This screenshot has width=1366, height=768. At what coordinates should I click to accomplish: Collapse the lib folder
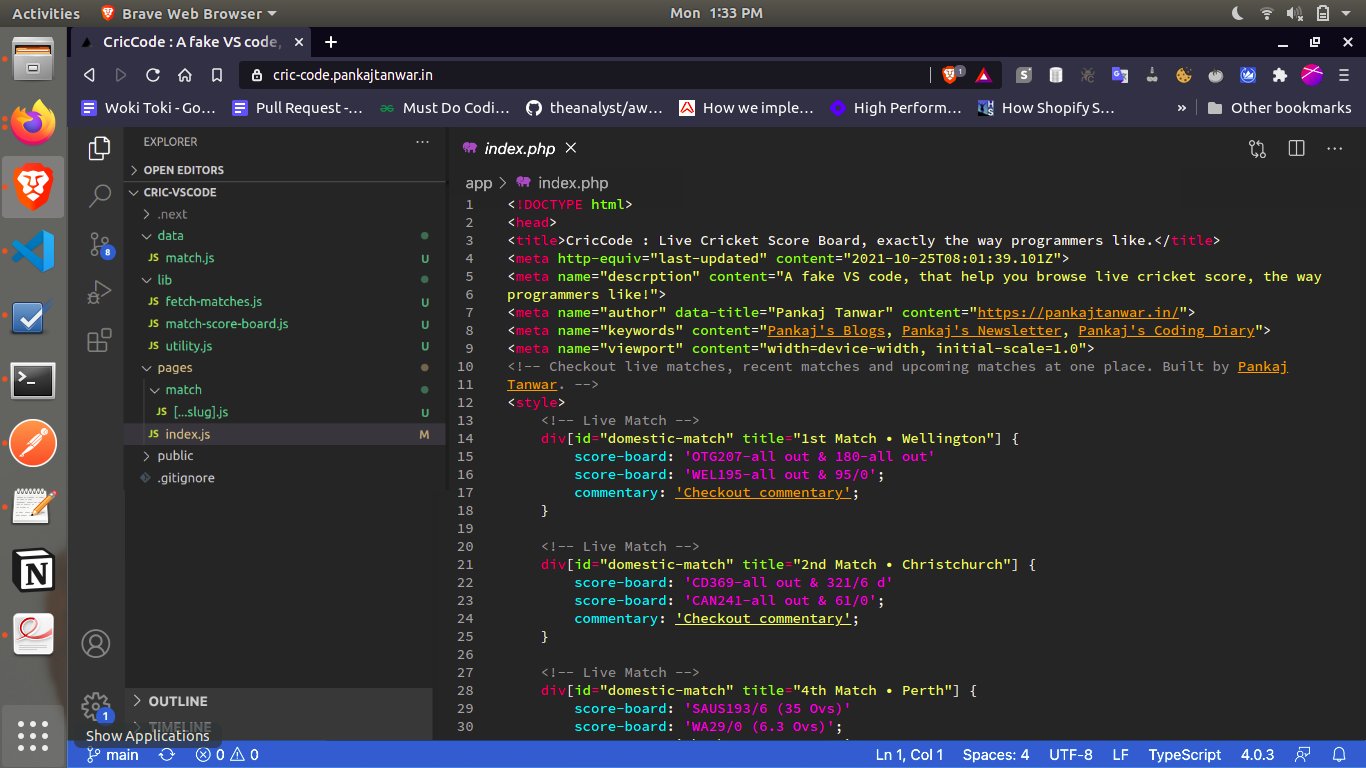tap(165, 280)
